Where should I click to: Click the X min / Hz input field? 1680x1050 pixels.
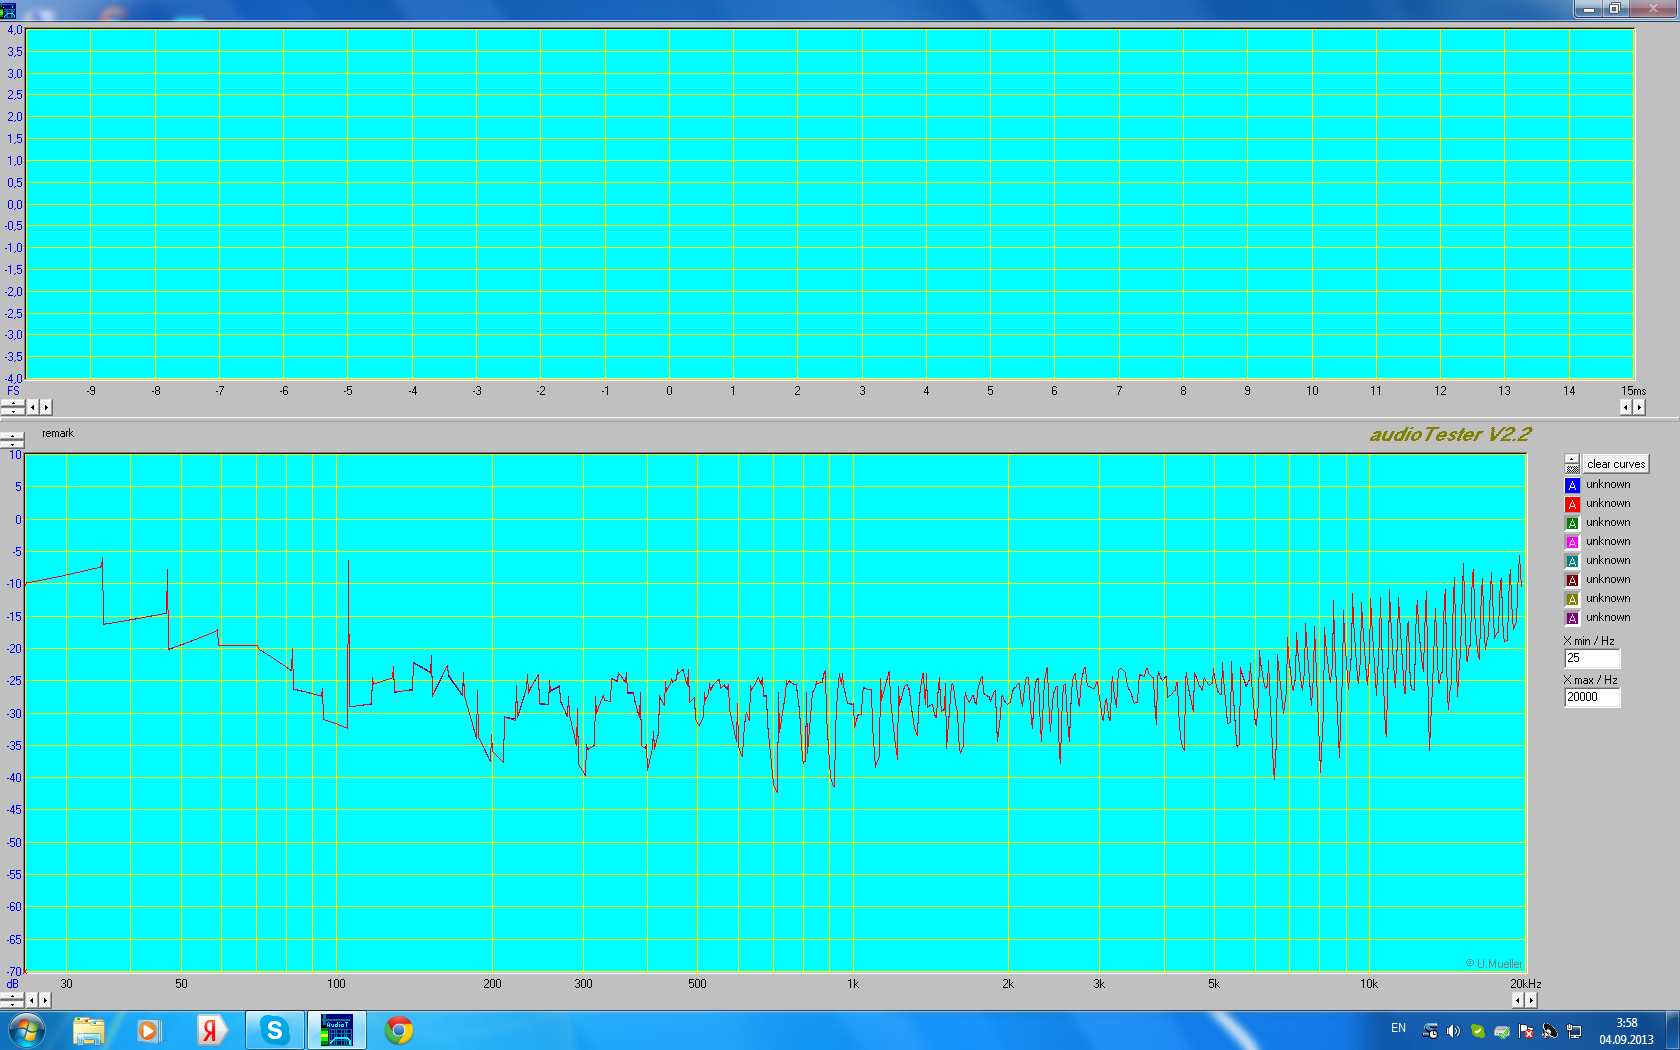tap(1591, 658)
